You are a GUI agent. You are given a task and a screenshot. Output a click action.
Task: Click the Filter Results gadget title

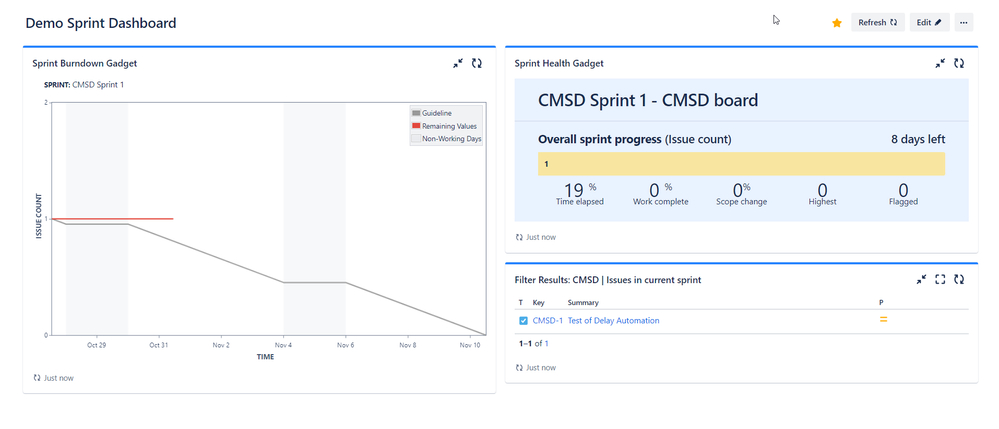(608, 280)
